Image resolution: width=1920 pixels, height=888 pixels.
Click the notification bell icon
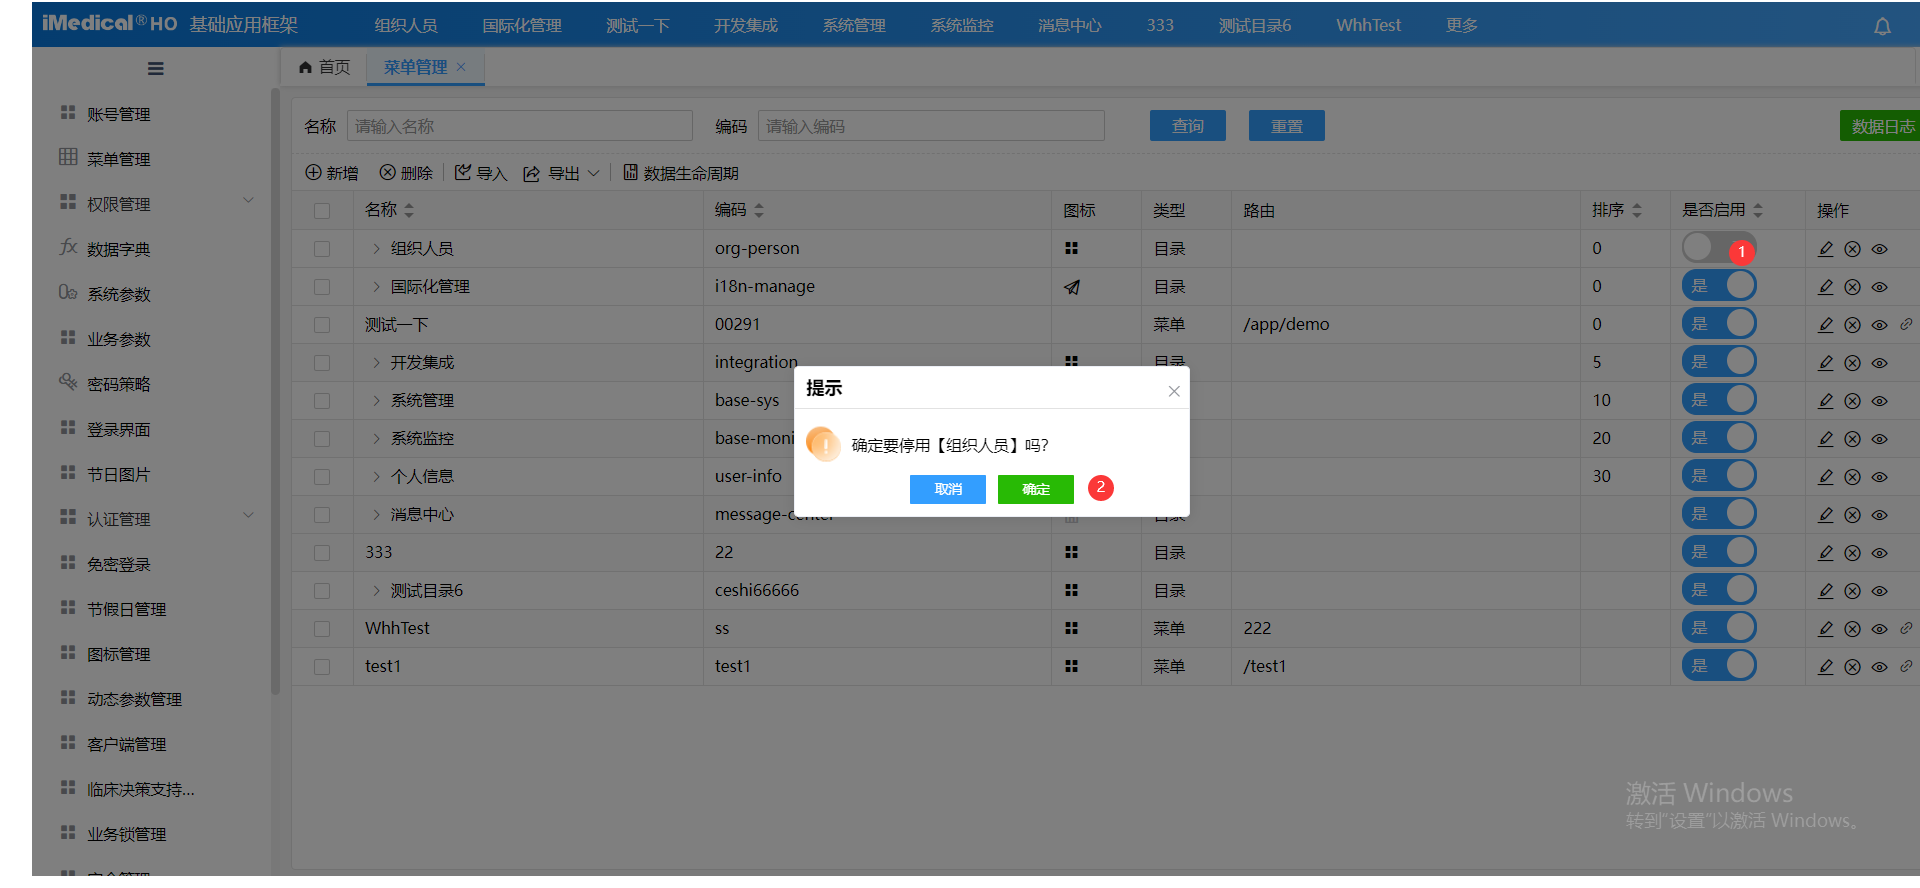point(1882,26)
